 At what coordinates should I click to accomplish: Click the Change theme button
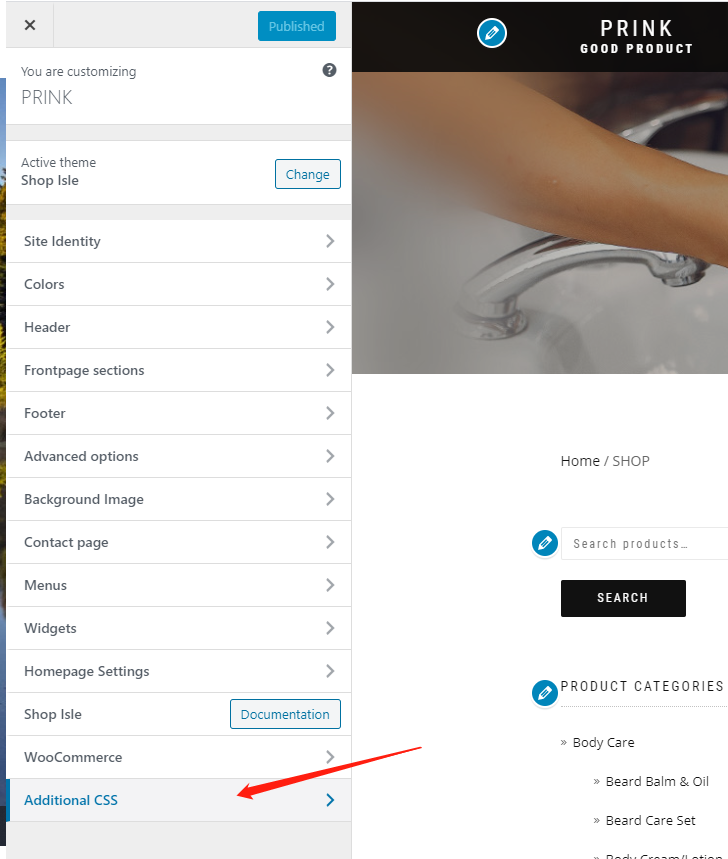click(308, 174)
